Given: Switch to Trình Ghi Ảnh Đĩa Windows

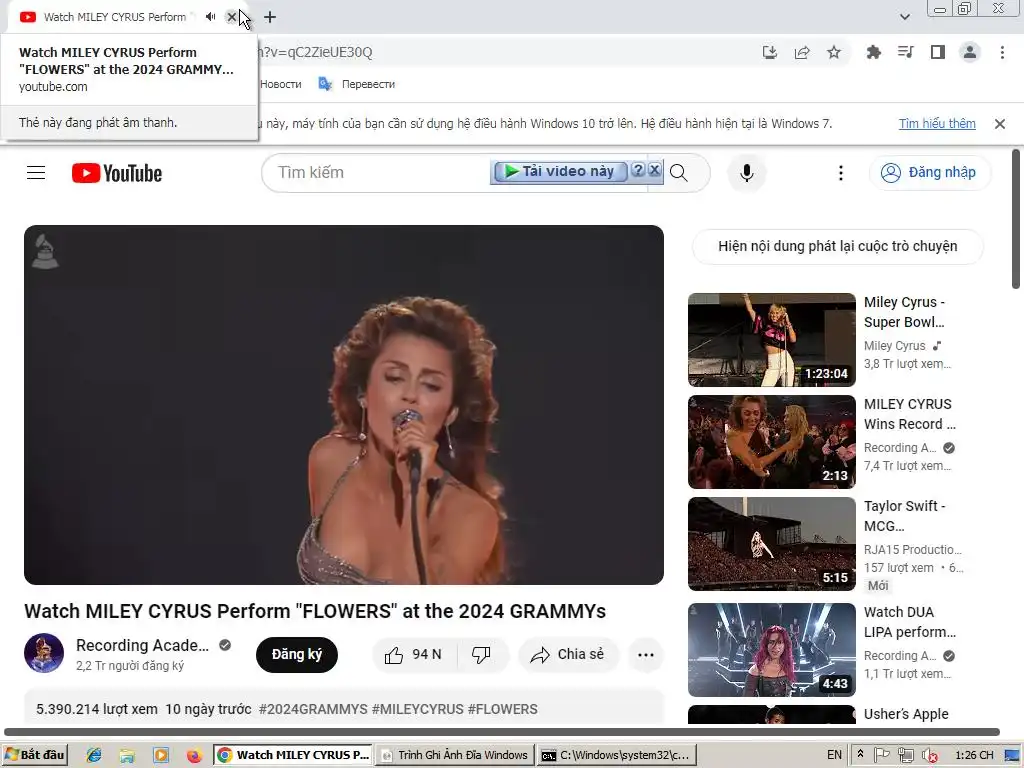Looking at the screenshot, I should click(455, 755).
